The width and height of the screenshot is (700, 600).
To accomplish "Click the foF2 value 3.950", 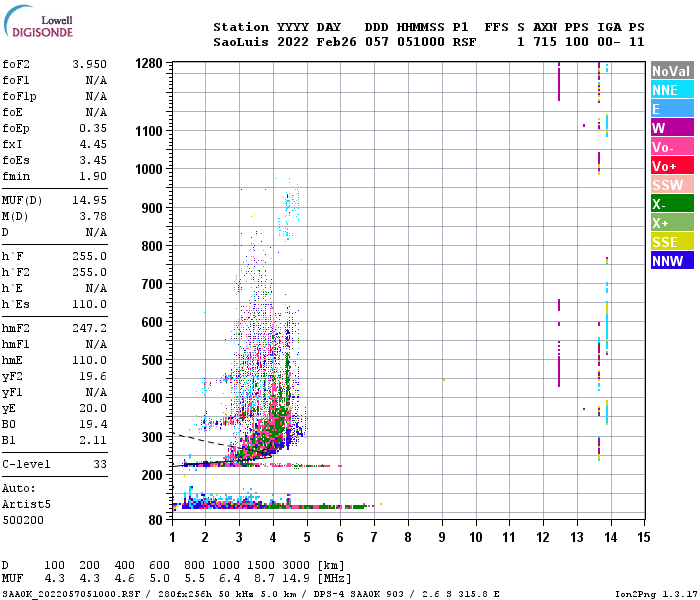I will click(89, 64).
